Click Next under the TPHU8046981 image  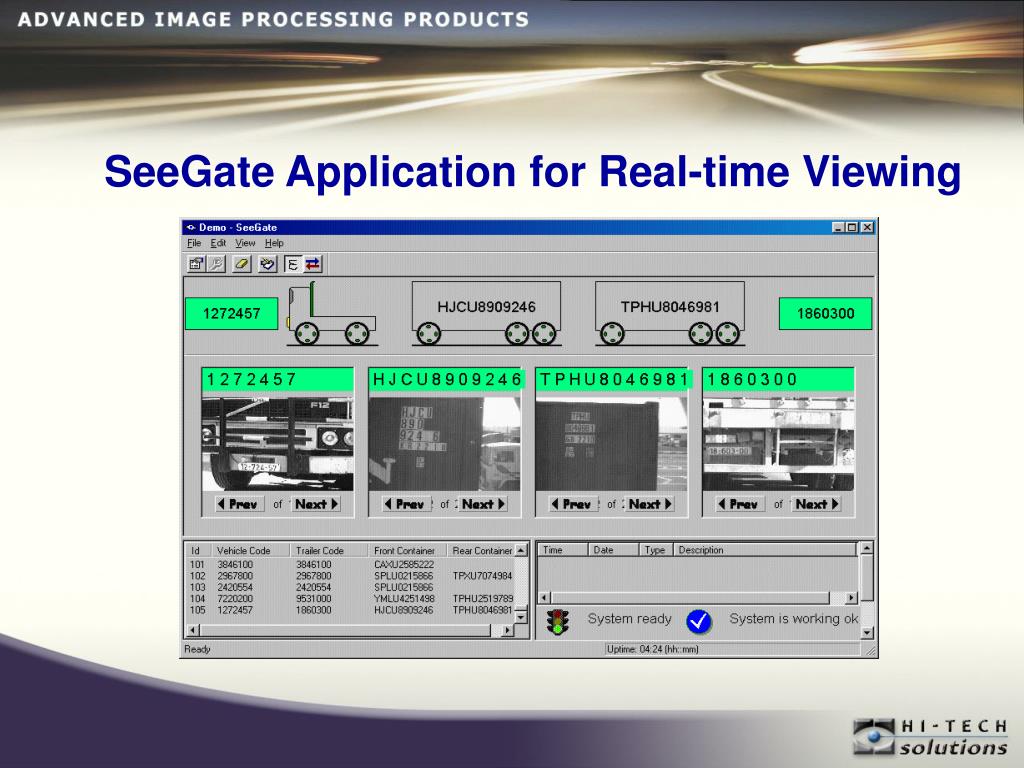coord(650,504)
